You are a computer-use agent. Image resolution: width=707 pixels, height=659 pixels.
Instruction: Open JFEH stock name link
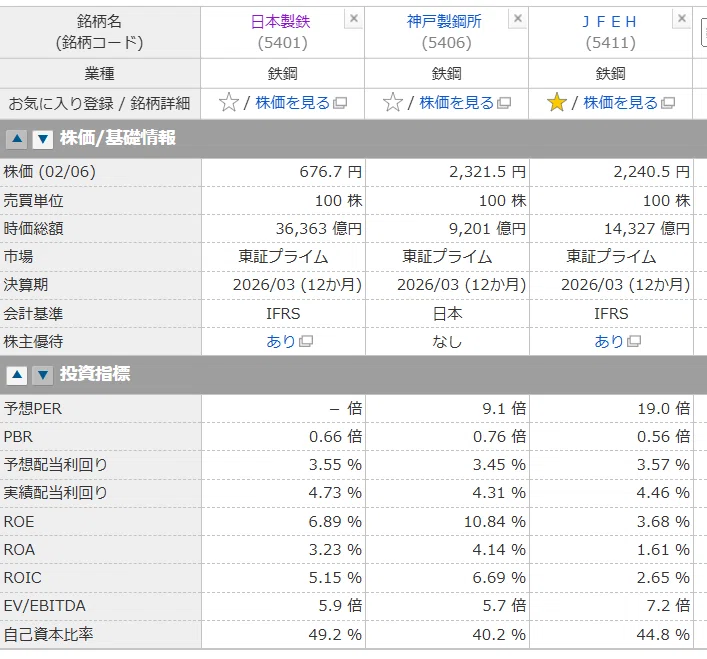pos(610,22)
